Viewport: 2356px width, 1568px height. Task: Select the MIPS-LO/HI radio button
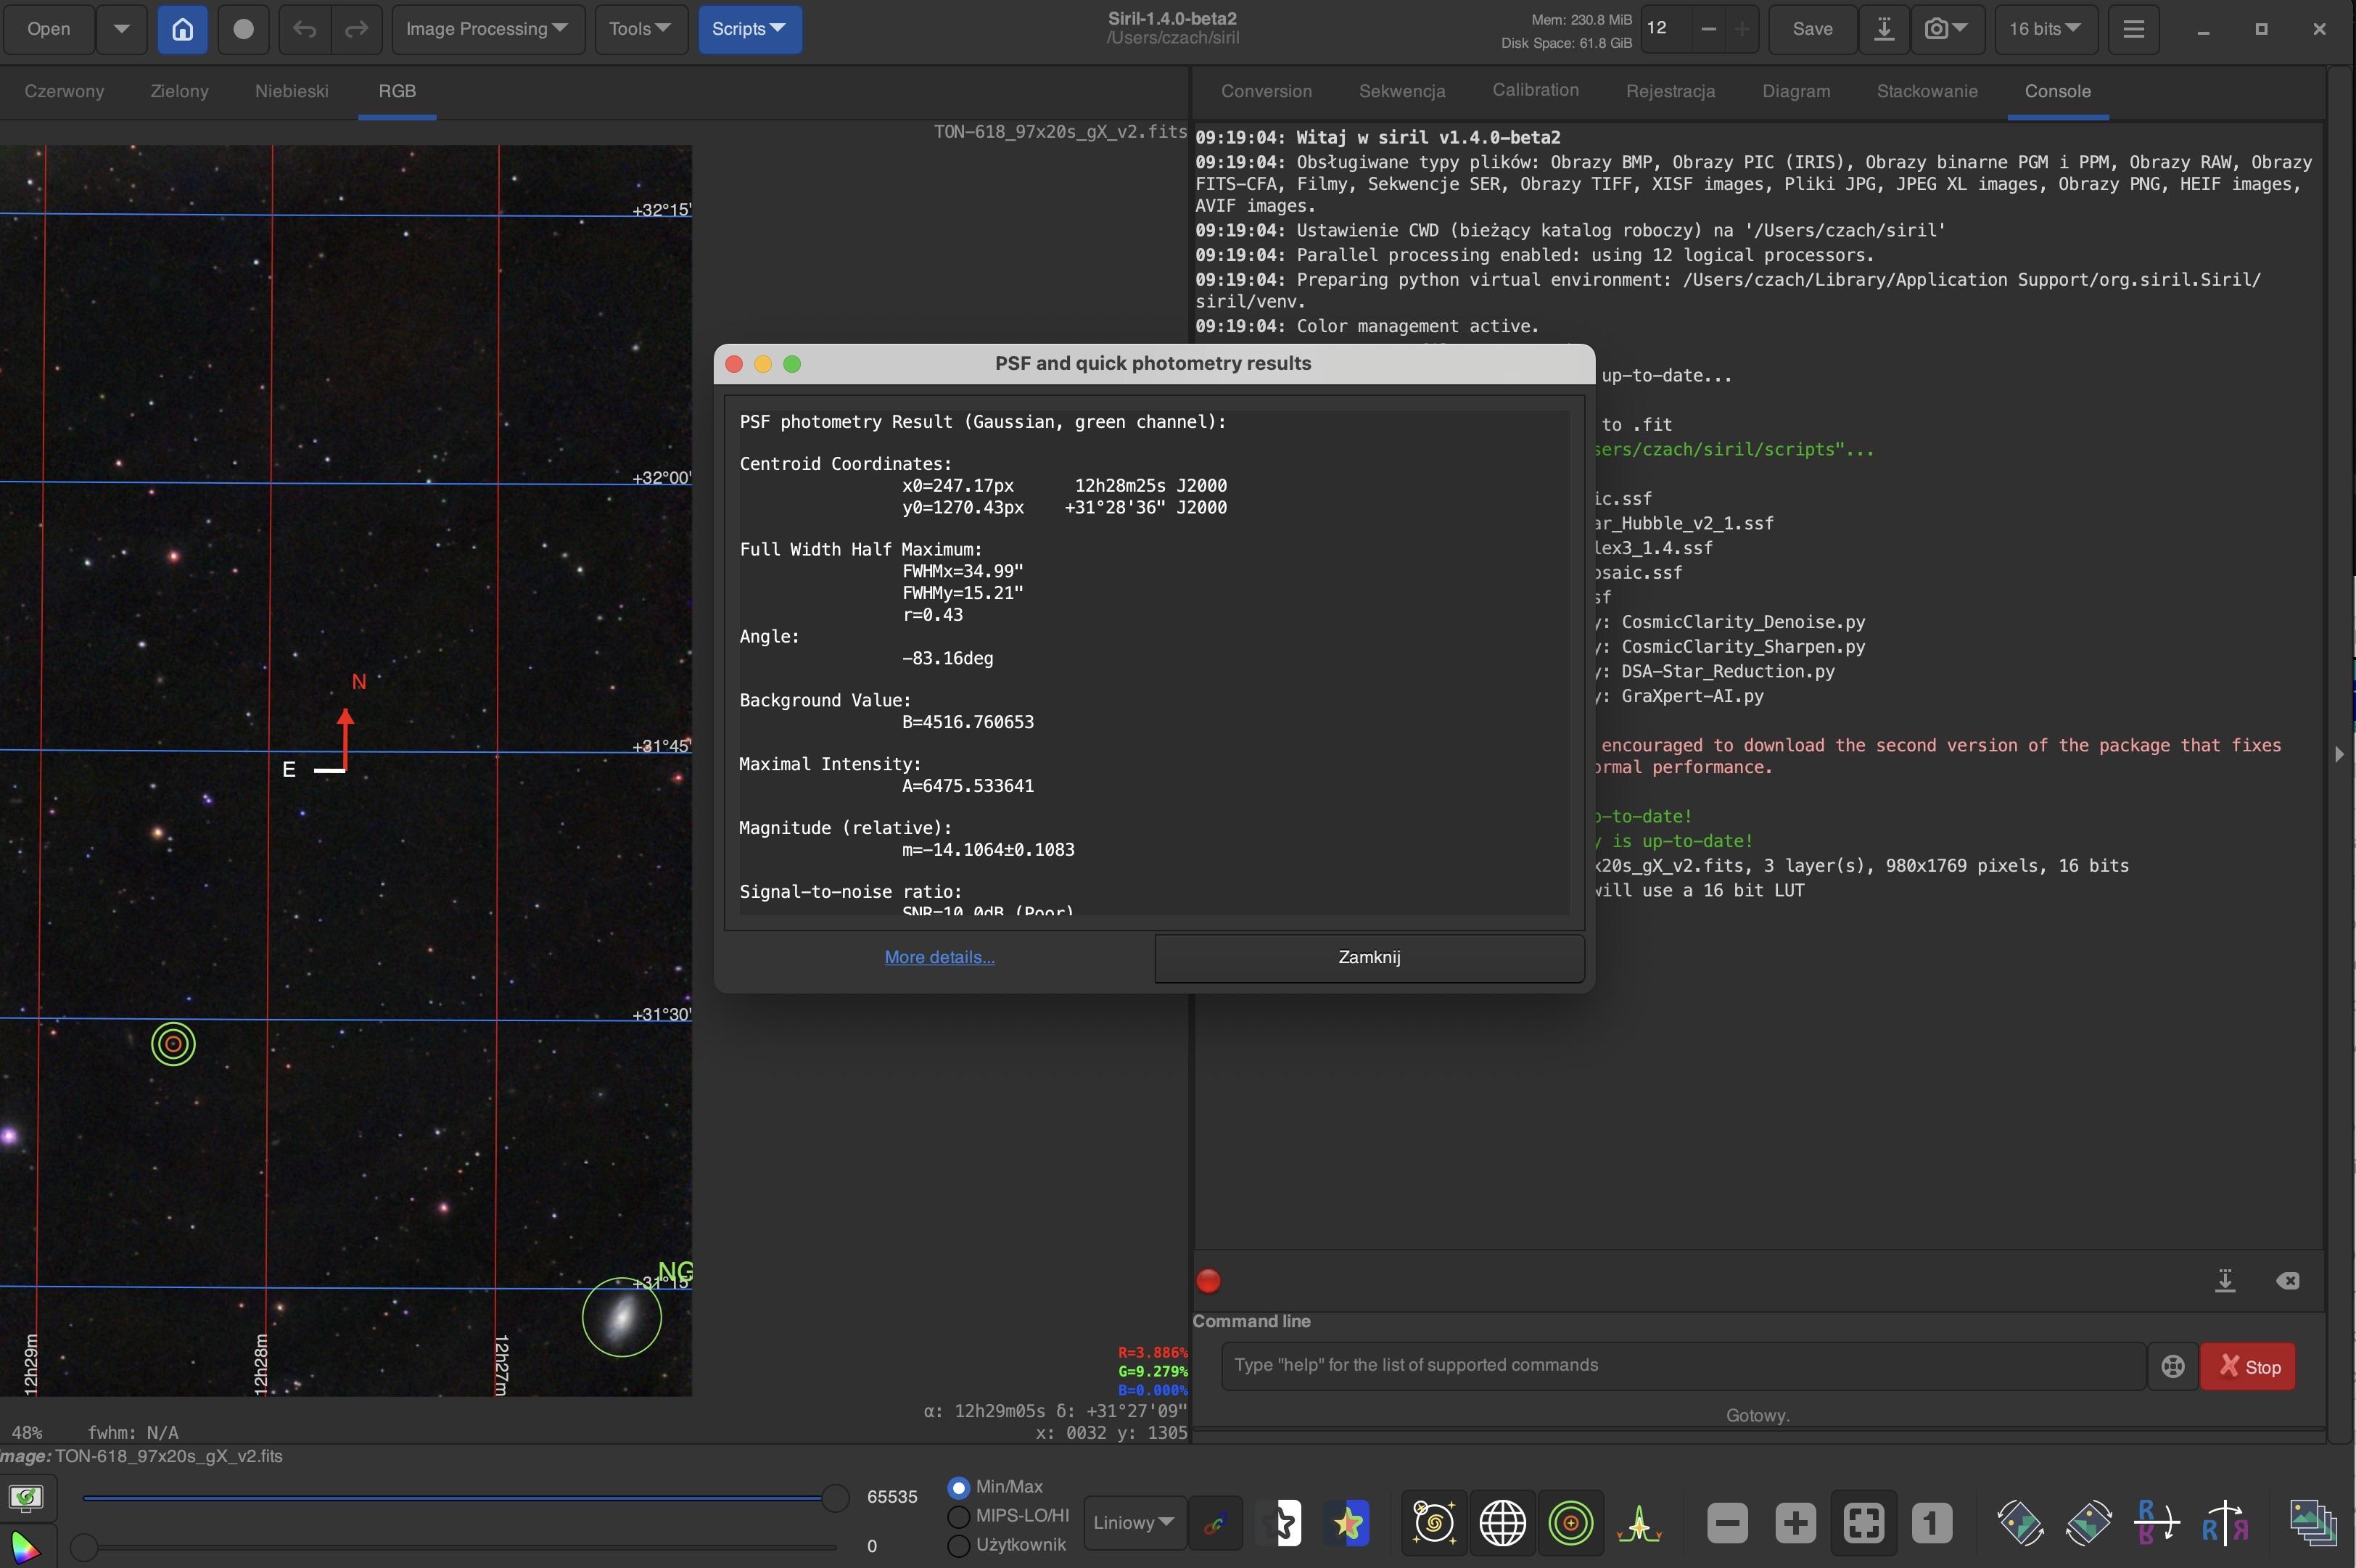(958, 1516)
